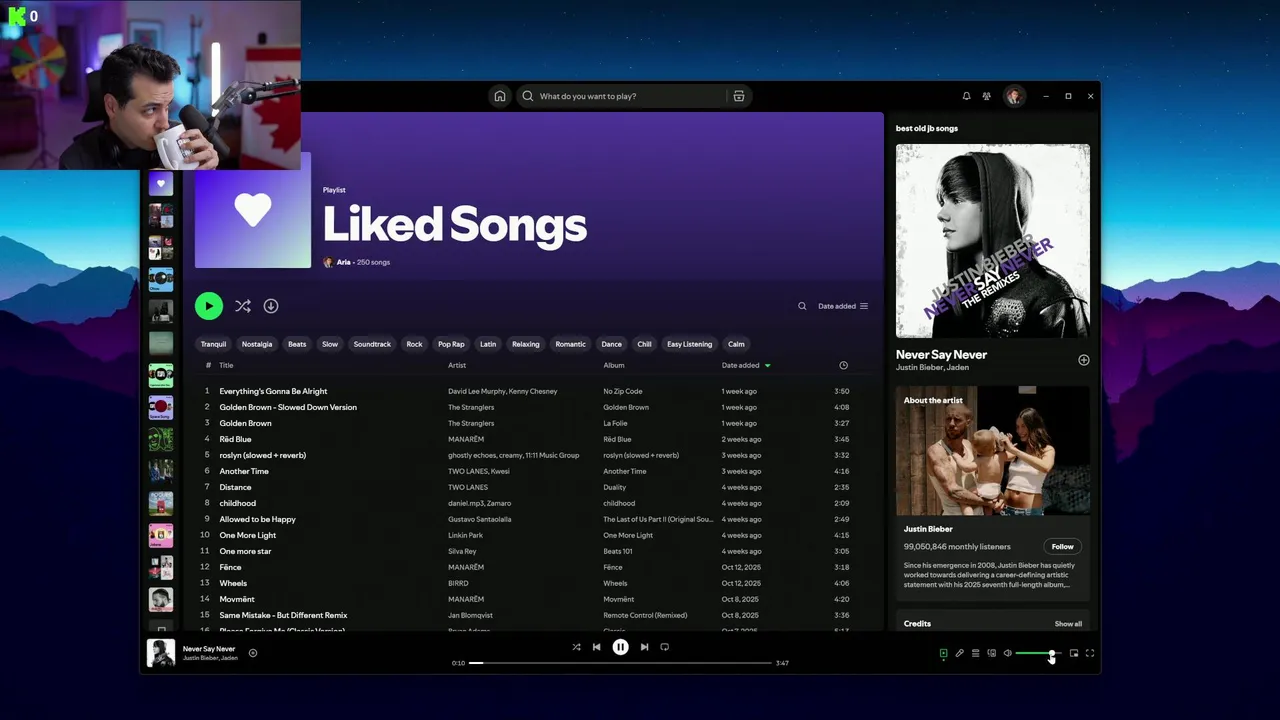1280x720 pixels.
Task: Go to Spotify Home
Action: 500,96
